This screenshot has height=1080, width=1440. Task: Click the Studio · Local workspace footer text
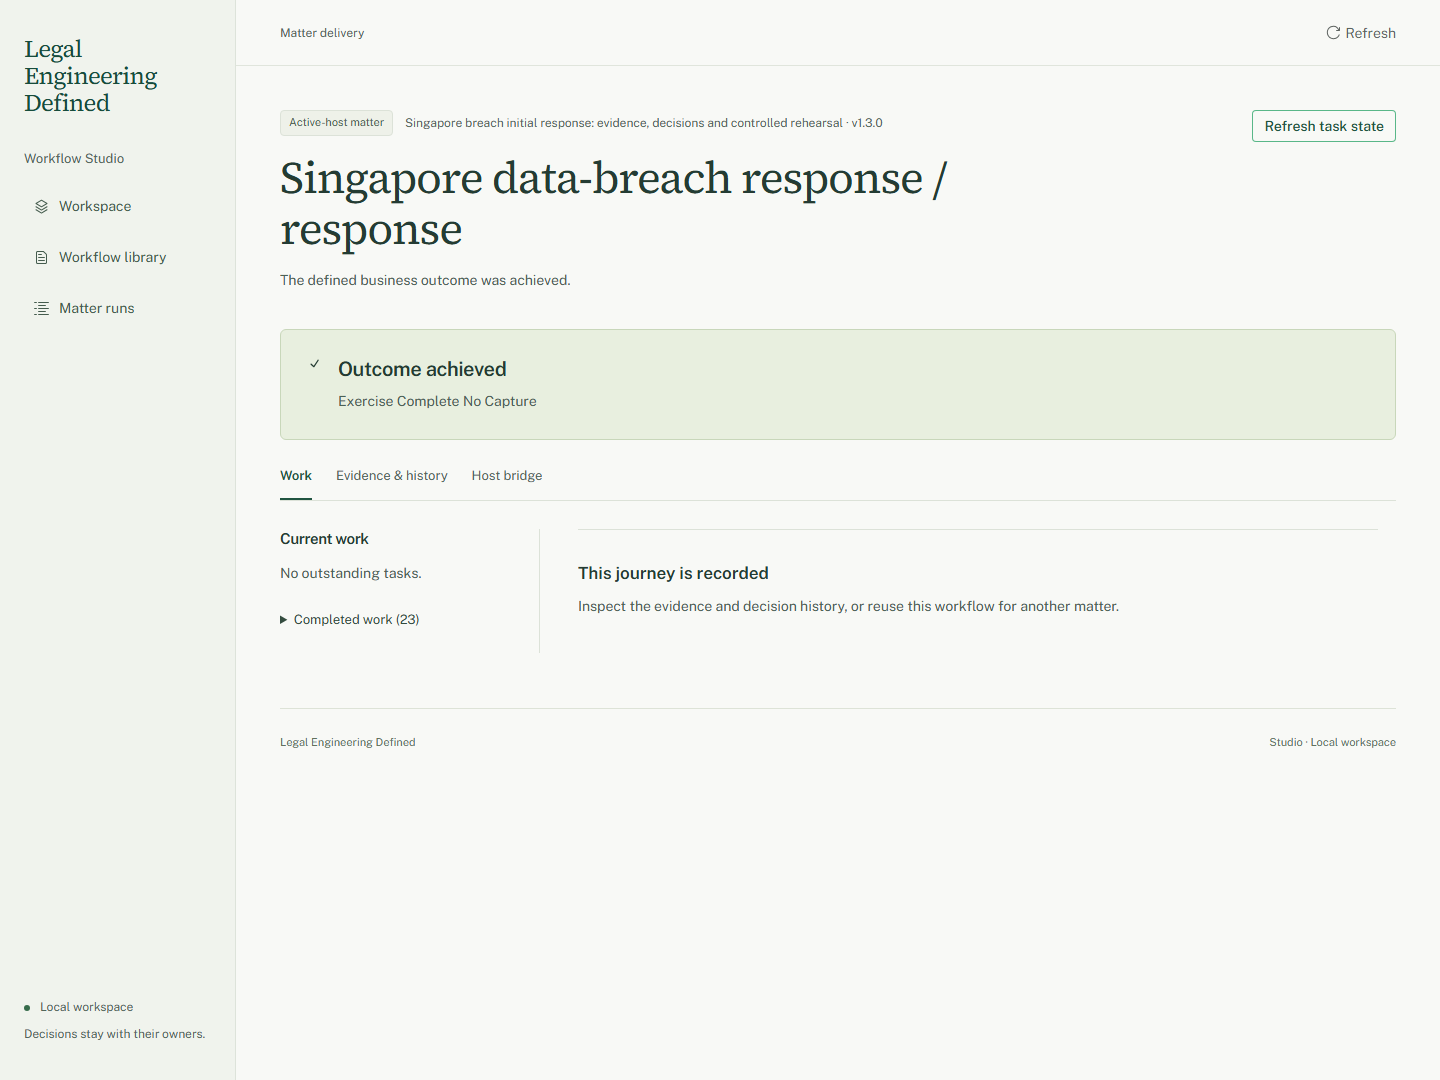pos(1333,743)
